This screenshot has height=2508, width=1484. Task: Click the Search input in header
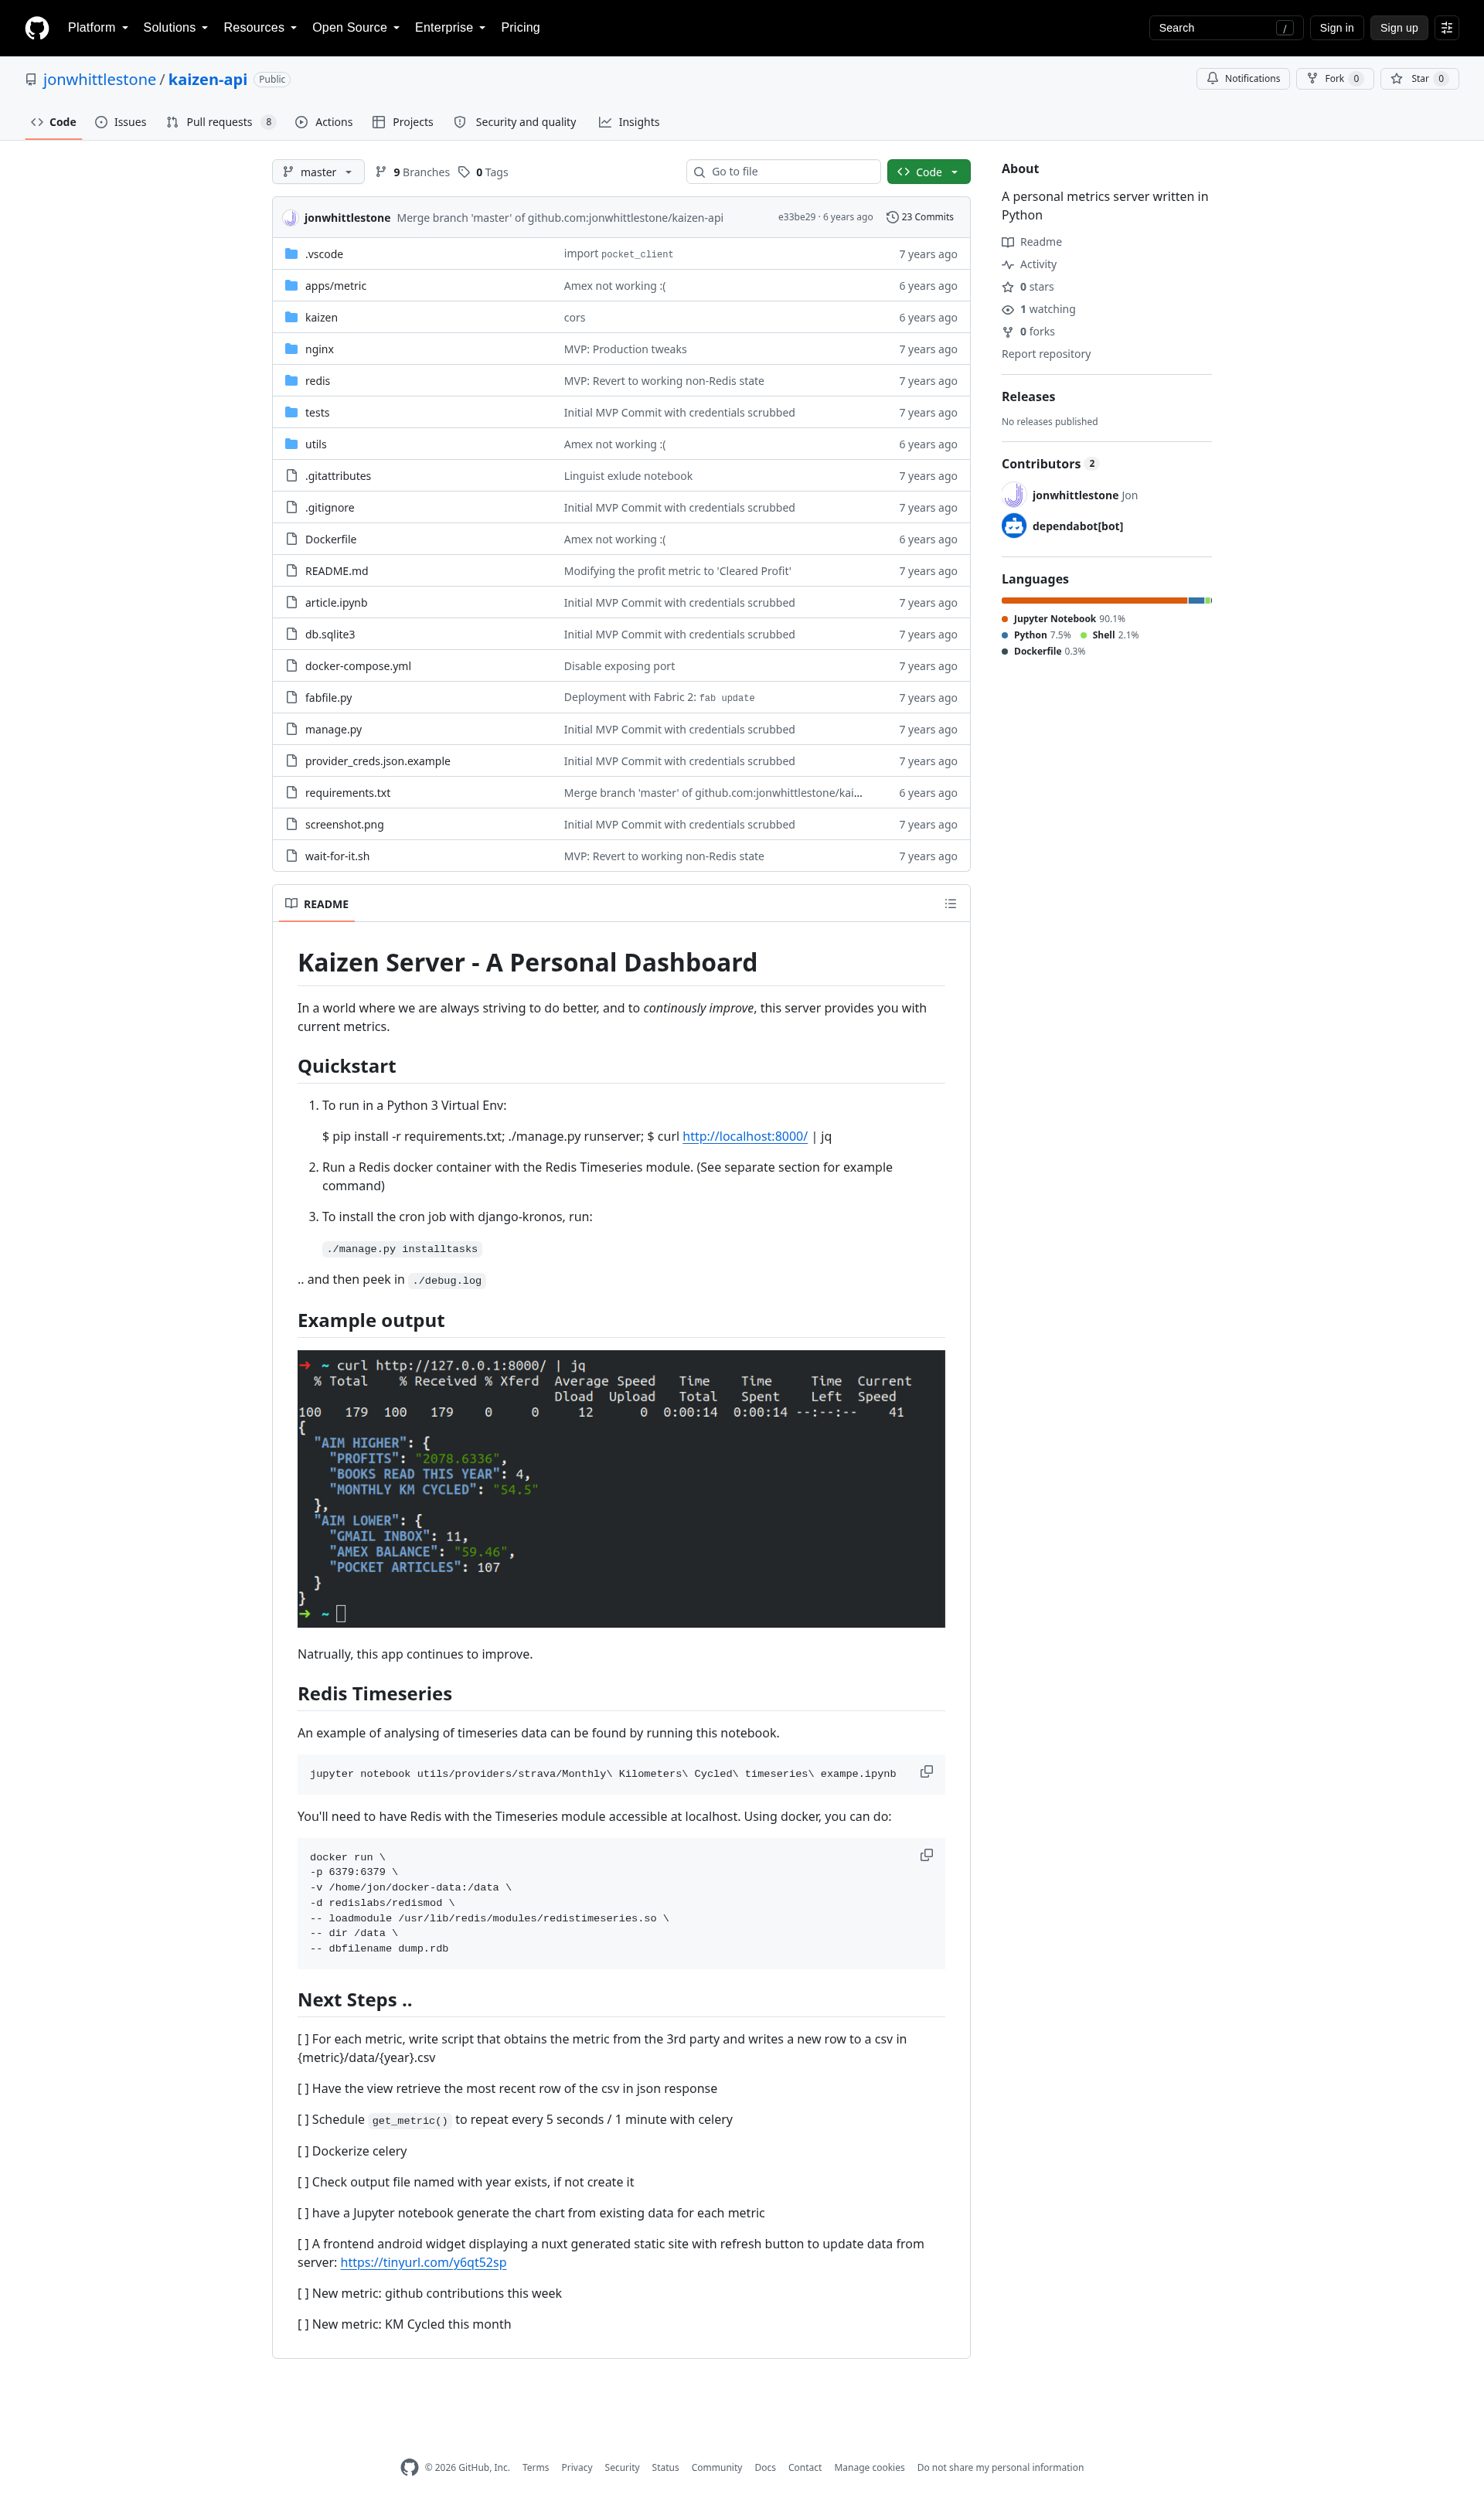(1225, 28)
